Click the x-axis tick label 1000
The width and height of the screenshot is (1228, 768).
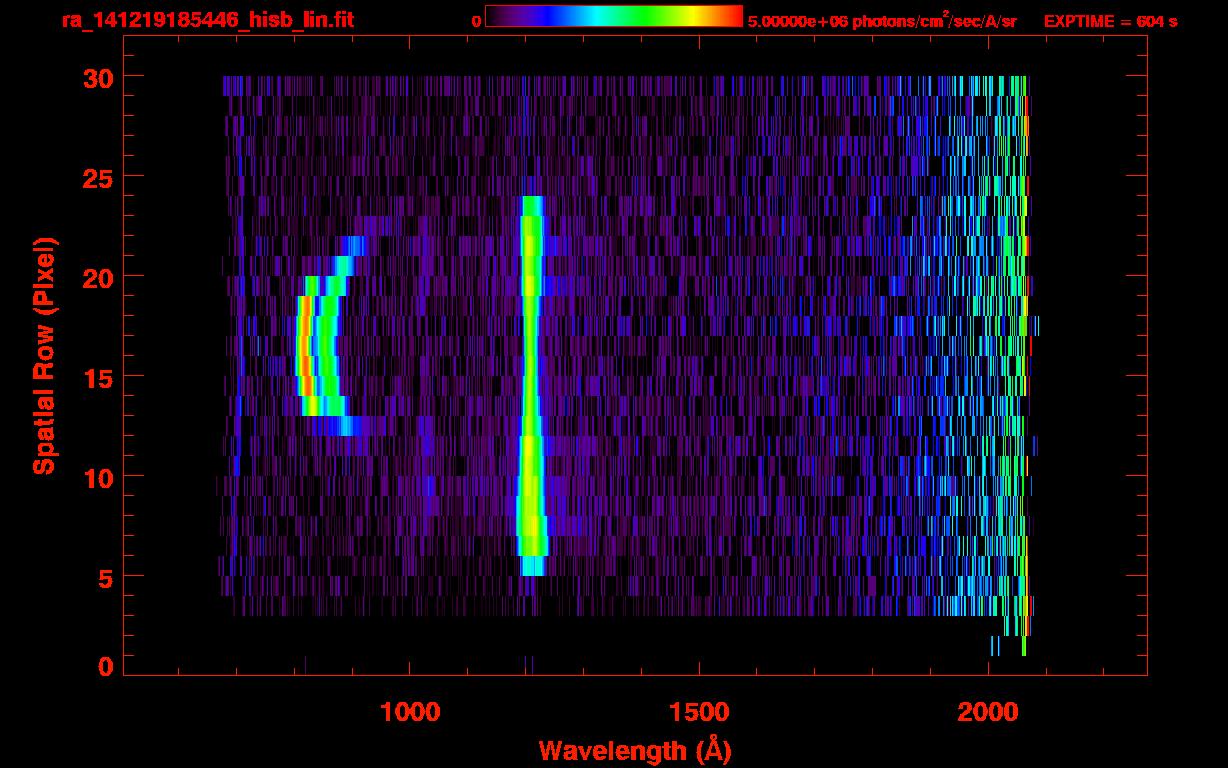pyautogui.click(x=410, y=712)
